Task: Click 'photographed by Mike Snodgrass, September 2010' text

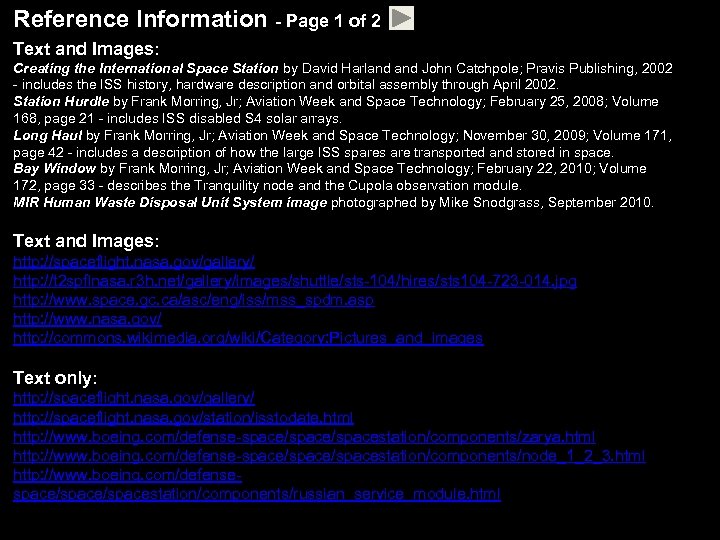Action: (492, 202)
